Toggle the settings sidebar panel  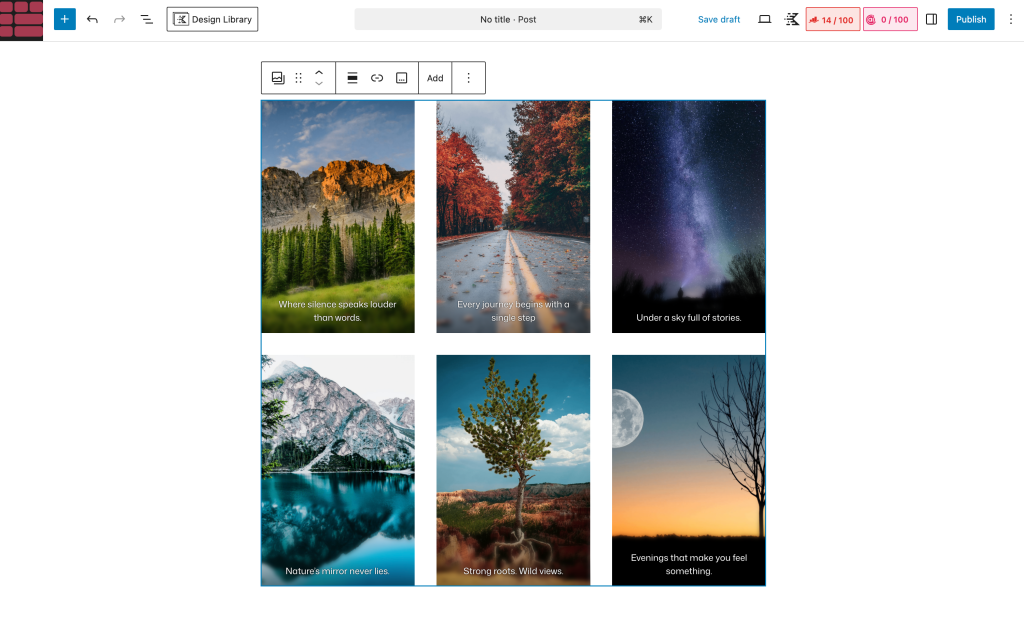click(931, 19)
